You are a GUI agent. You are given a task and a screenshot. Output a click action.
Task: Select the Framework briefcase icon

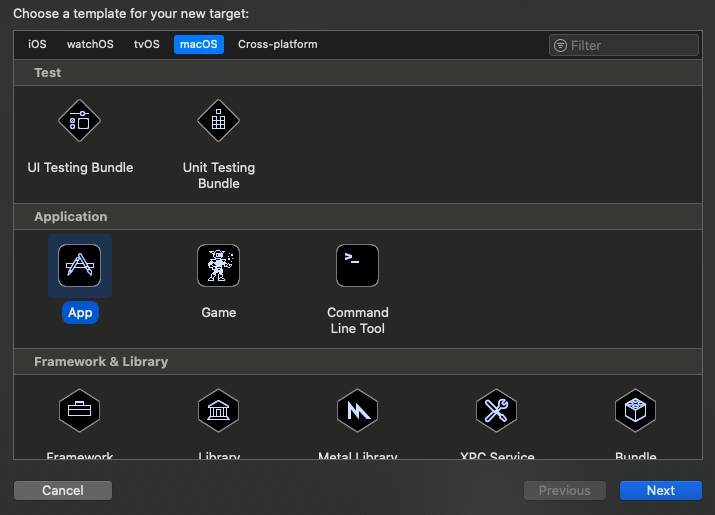tap(79, 411)
